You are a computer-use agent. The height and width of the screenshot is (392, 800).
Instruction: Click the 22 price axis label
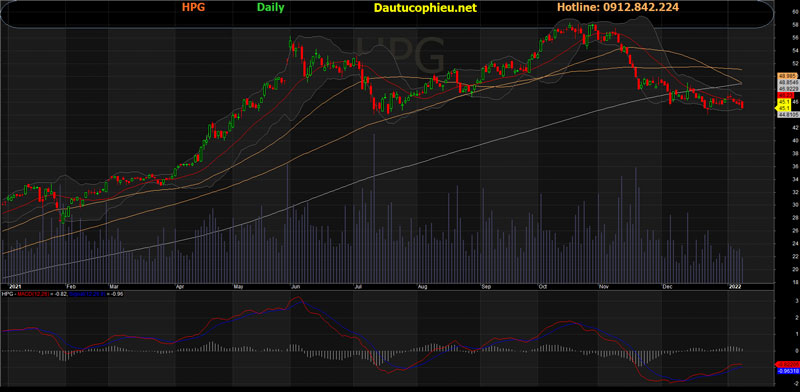[795, 256]
